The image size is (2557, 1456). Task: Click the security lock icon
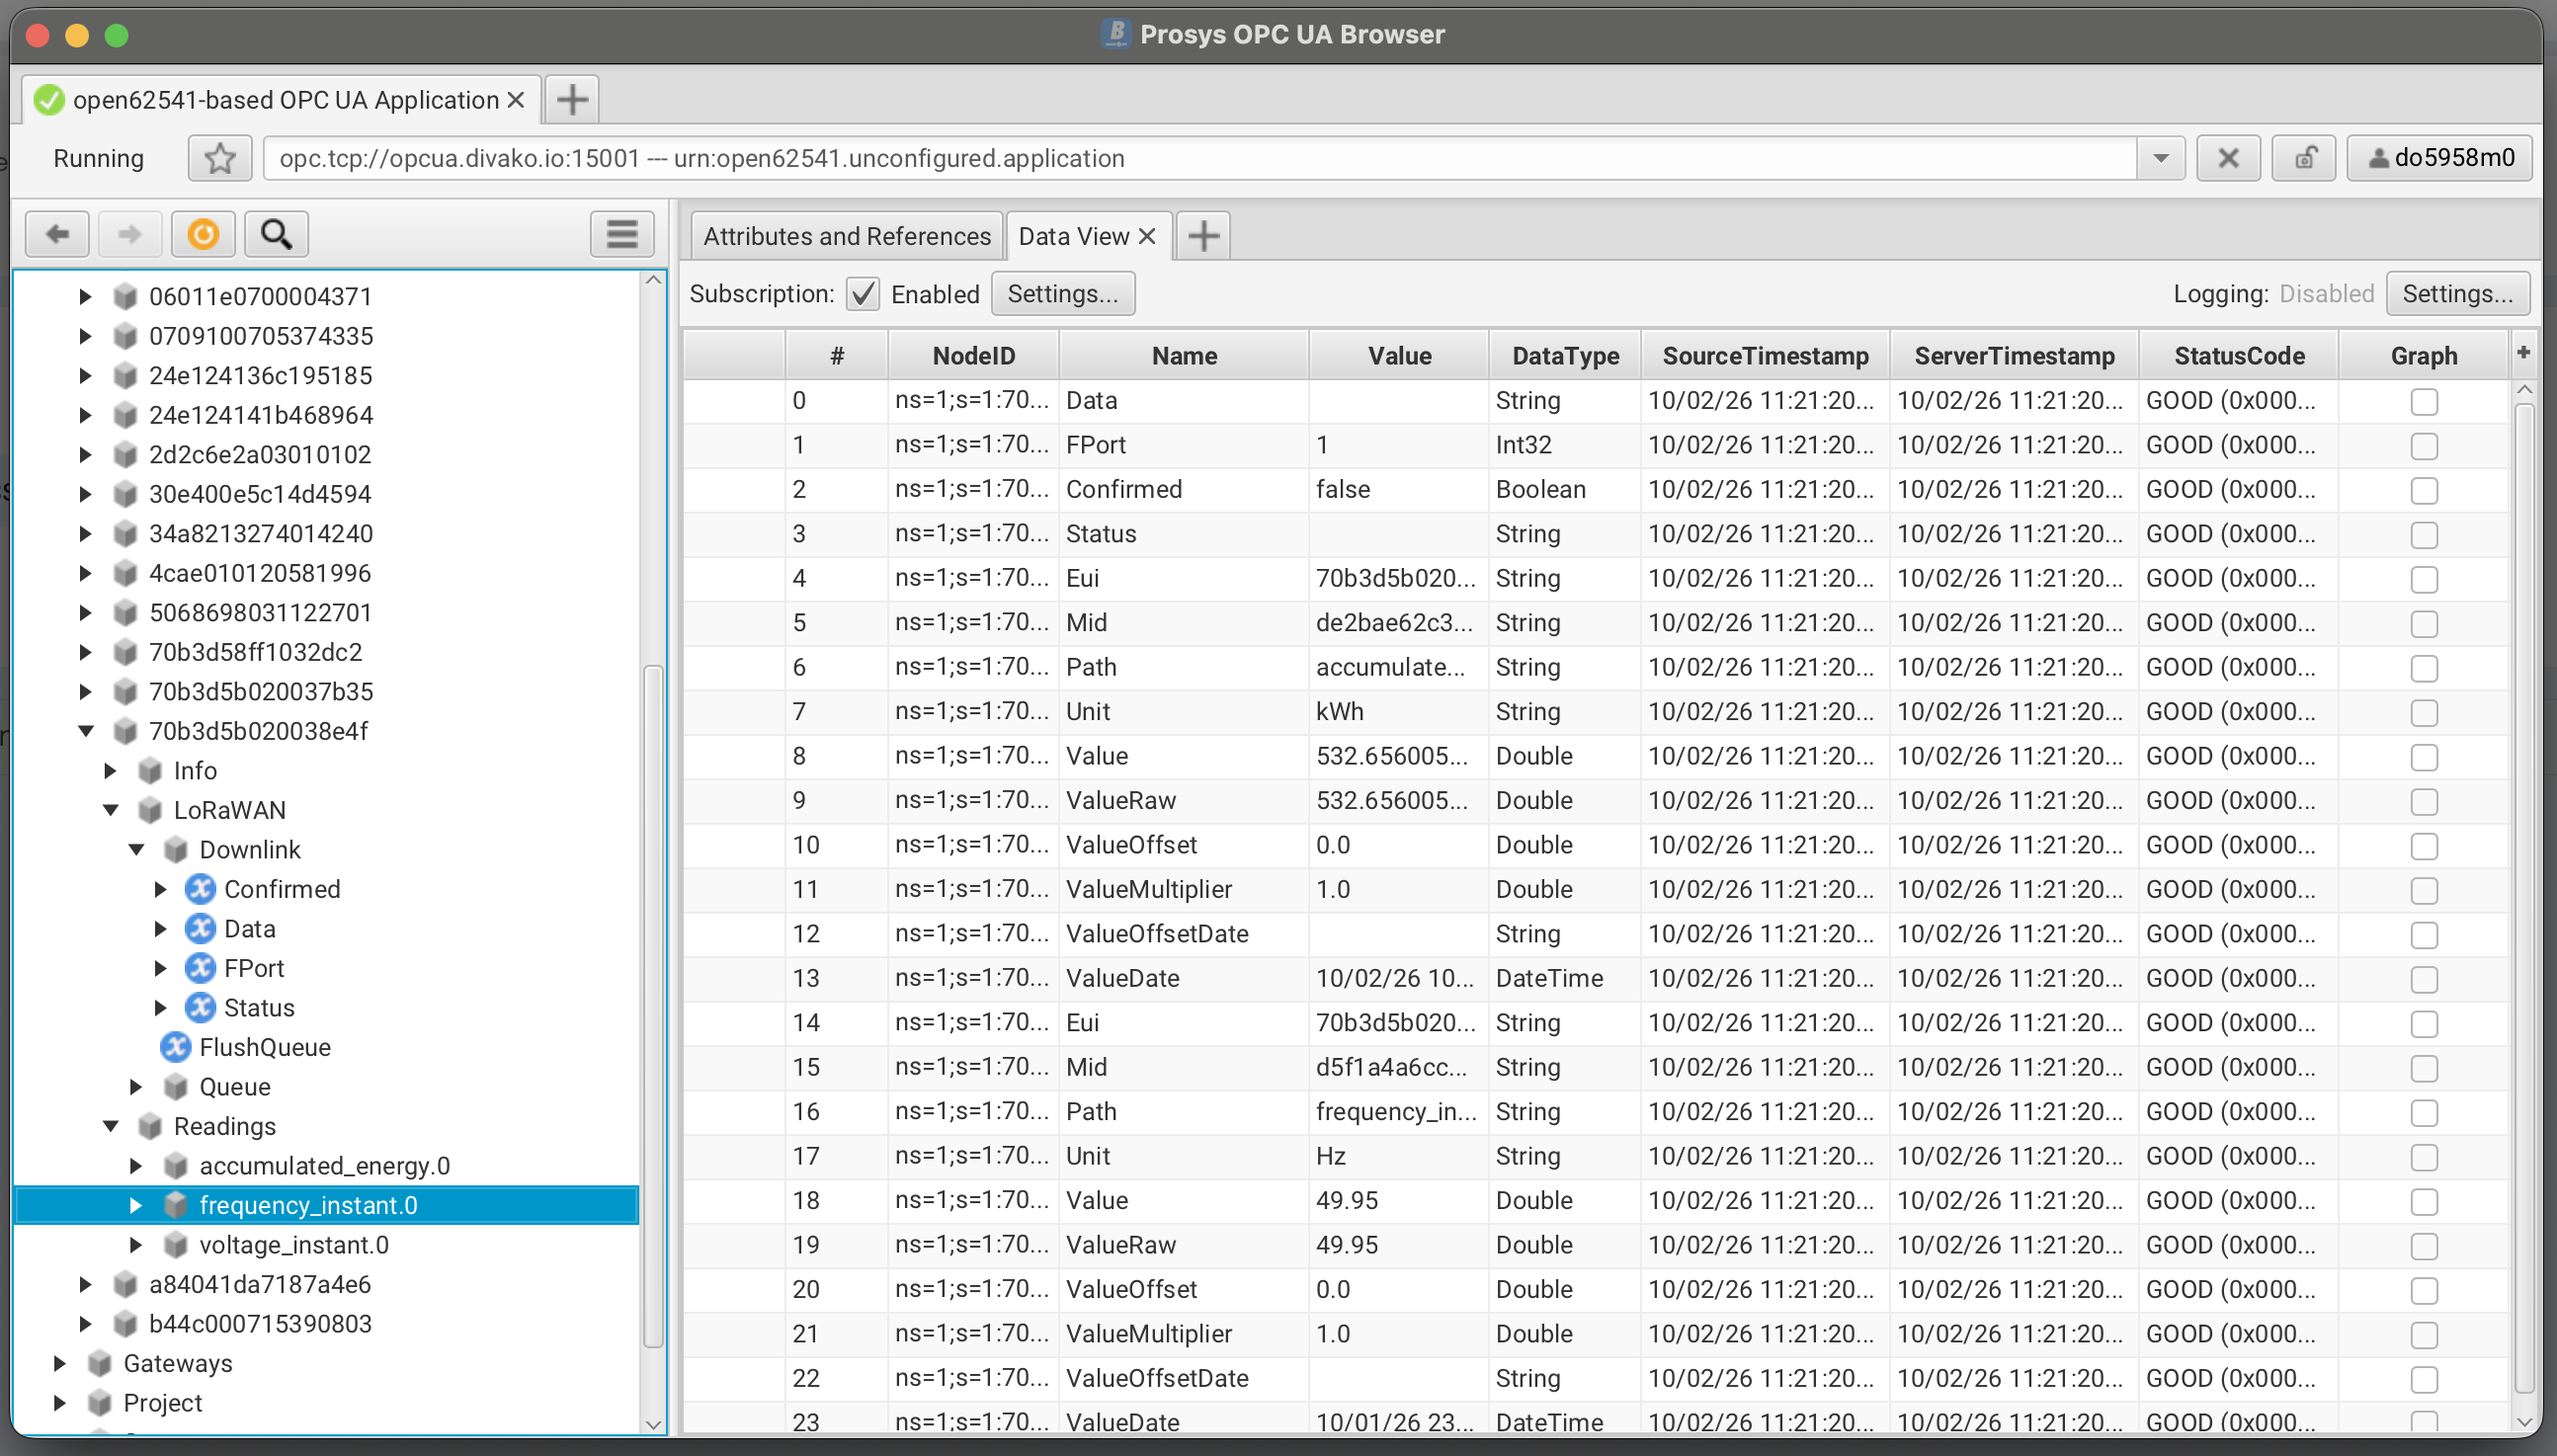pos(2304,158)
